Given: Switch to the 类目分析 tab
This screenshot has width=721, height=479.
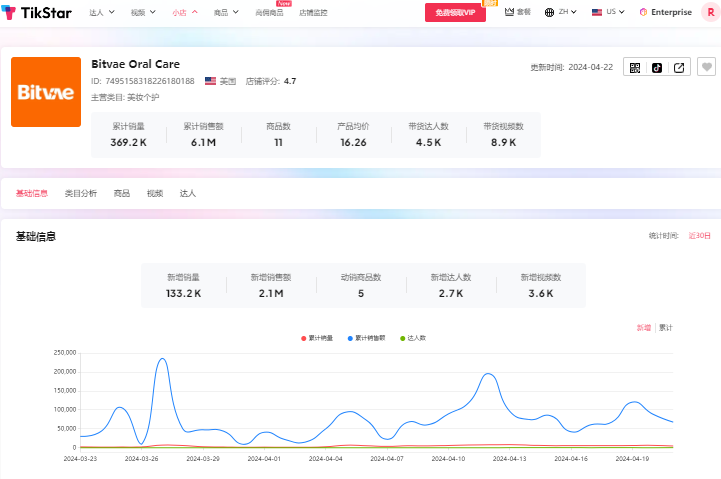Looking at the screenshot, I should tap(81, 194).
